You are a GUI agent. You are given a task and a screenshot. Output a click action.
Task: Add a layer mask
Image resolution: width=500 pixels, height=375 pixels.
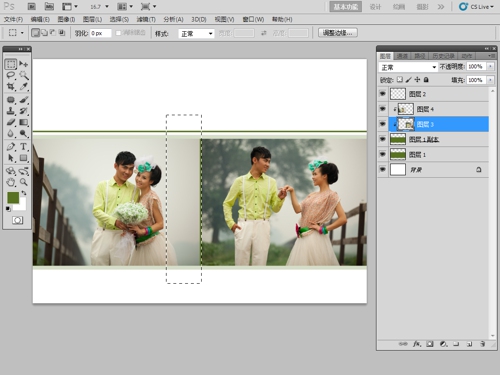[x=430, y=344]
